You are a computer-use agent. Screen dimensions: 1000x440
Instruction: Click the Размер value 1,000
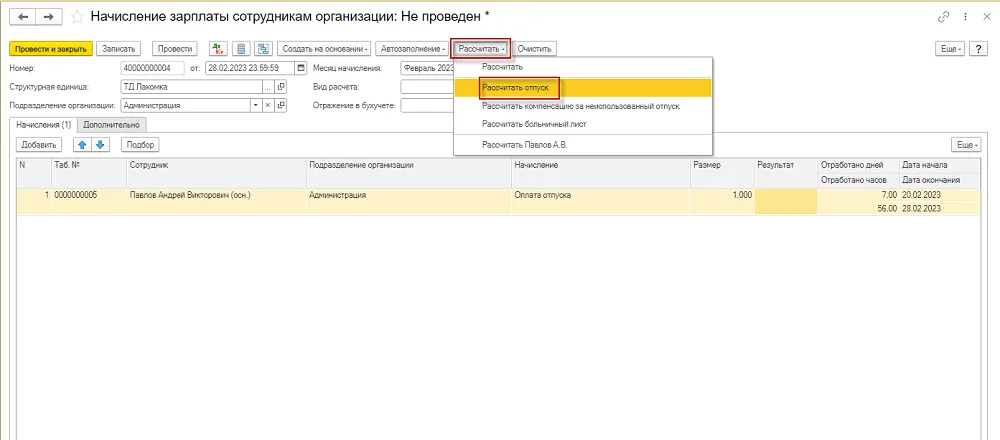722,202
